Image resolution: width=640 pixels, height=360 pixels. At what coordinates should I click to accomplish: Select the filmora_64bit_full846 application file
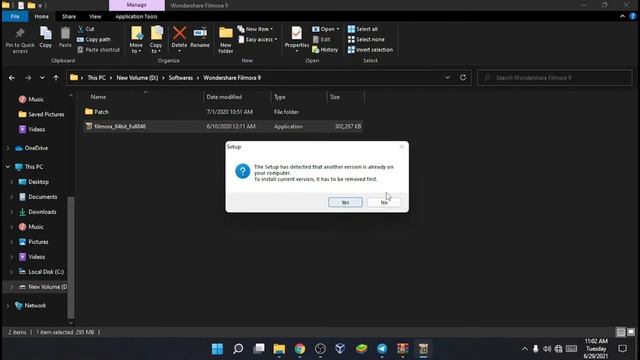tap(223, 126)
